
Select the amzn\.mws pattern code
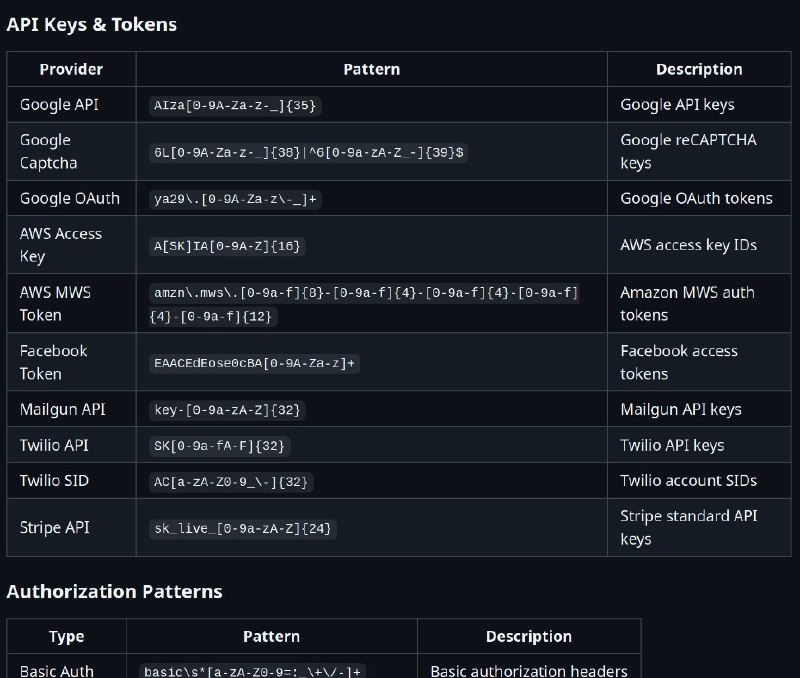(364, 305)
